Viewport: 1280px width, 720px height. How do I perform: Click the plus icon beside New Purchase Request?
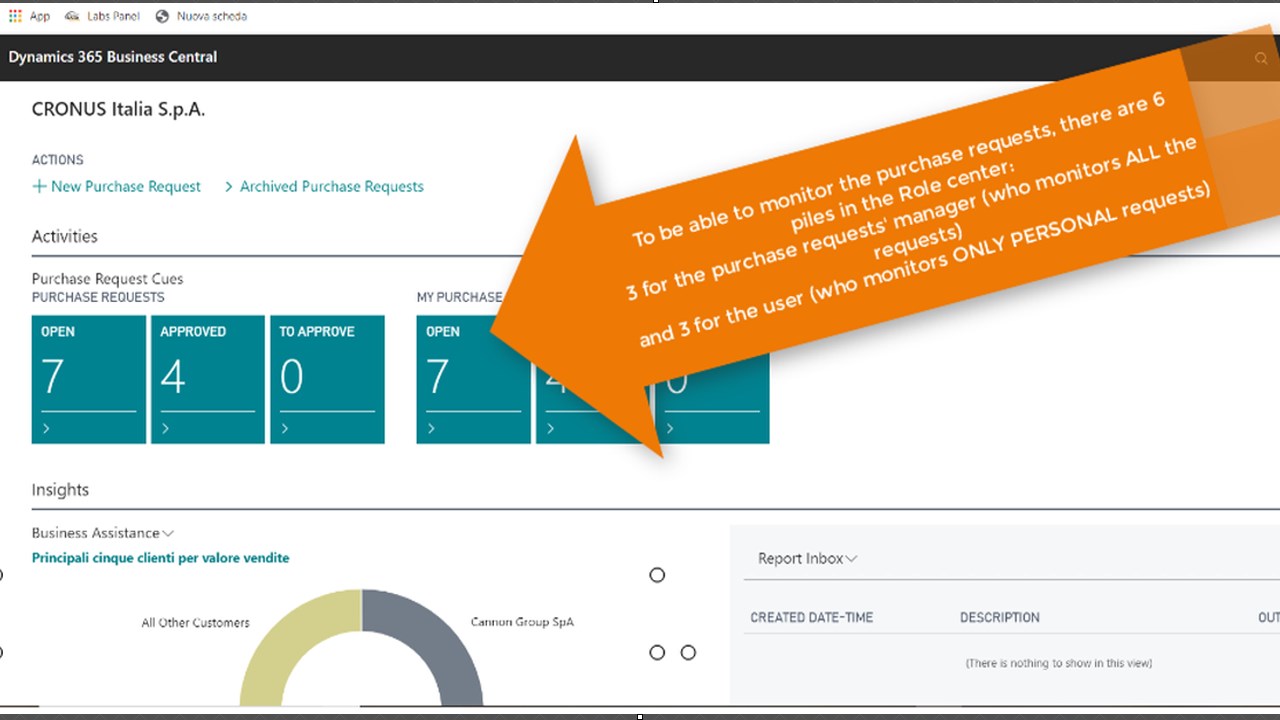tap(39, 186)
